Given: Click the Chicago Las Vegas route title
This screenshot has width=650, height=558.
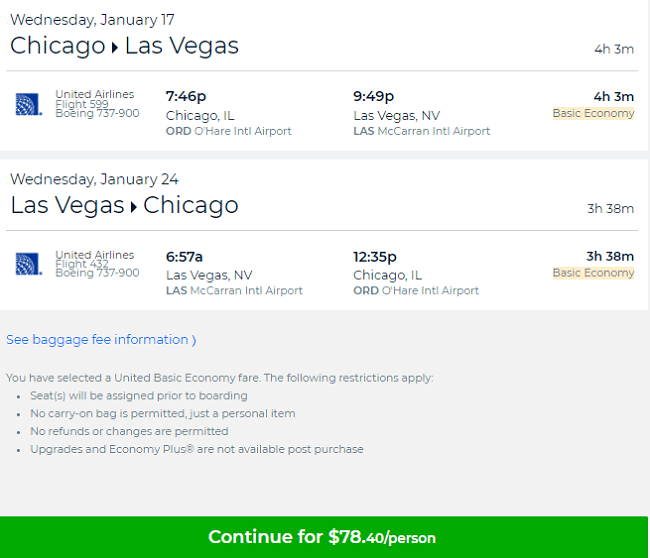Looking at the screenshot, I should pyautogui.click(x=124, y=46).
